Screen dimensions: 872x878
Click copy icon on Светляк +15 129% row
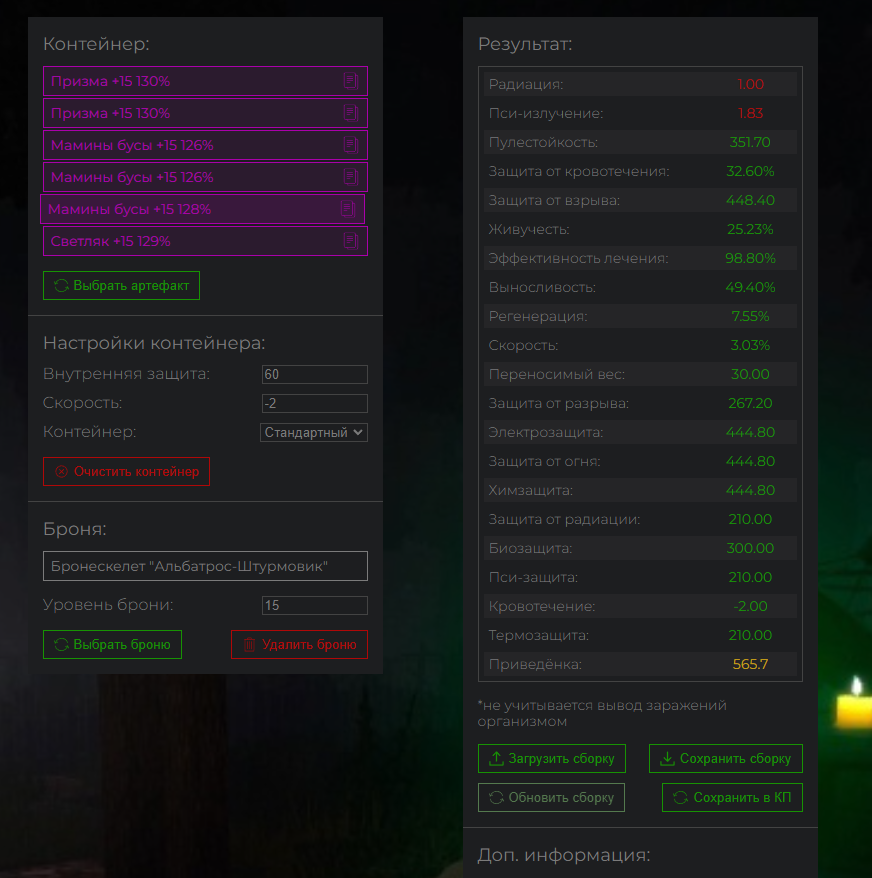(351, 241)
